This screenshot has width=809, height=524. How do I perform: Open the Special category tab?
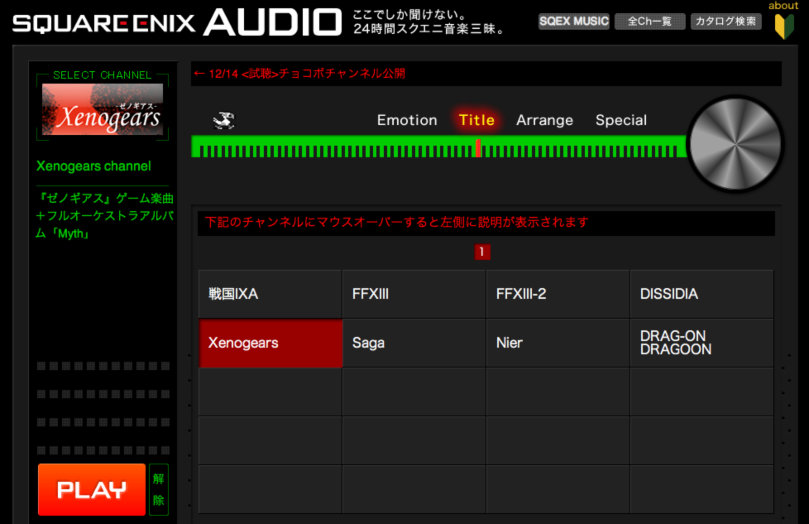point(621,120)
